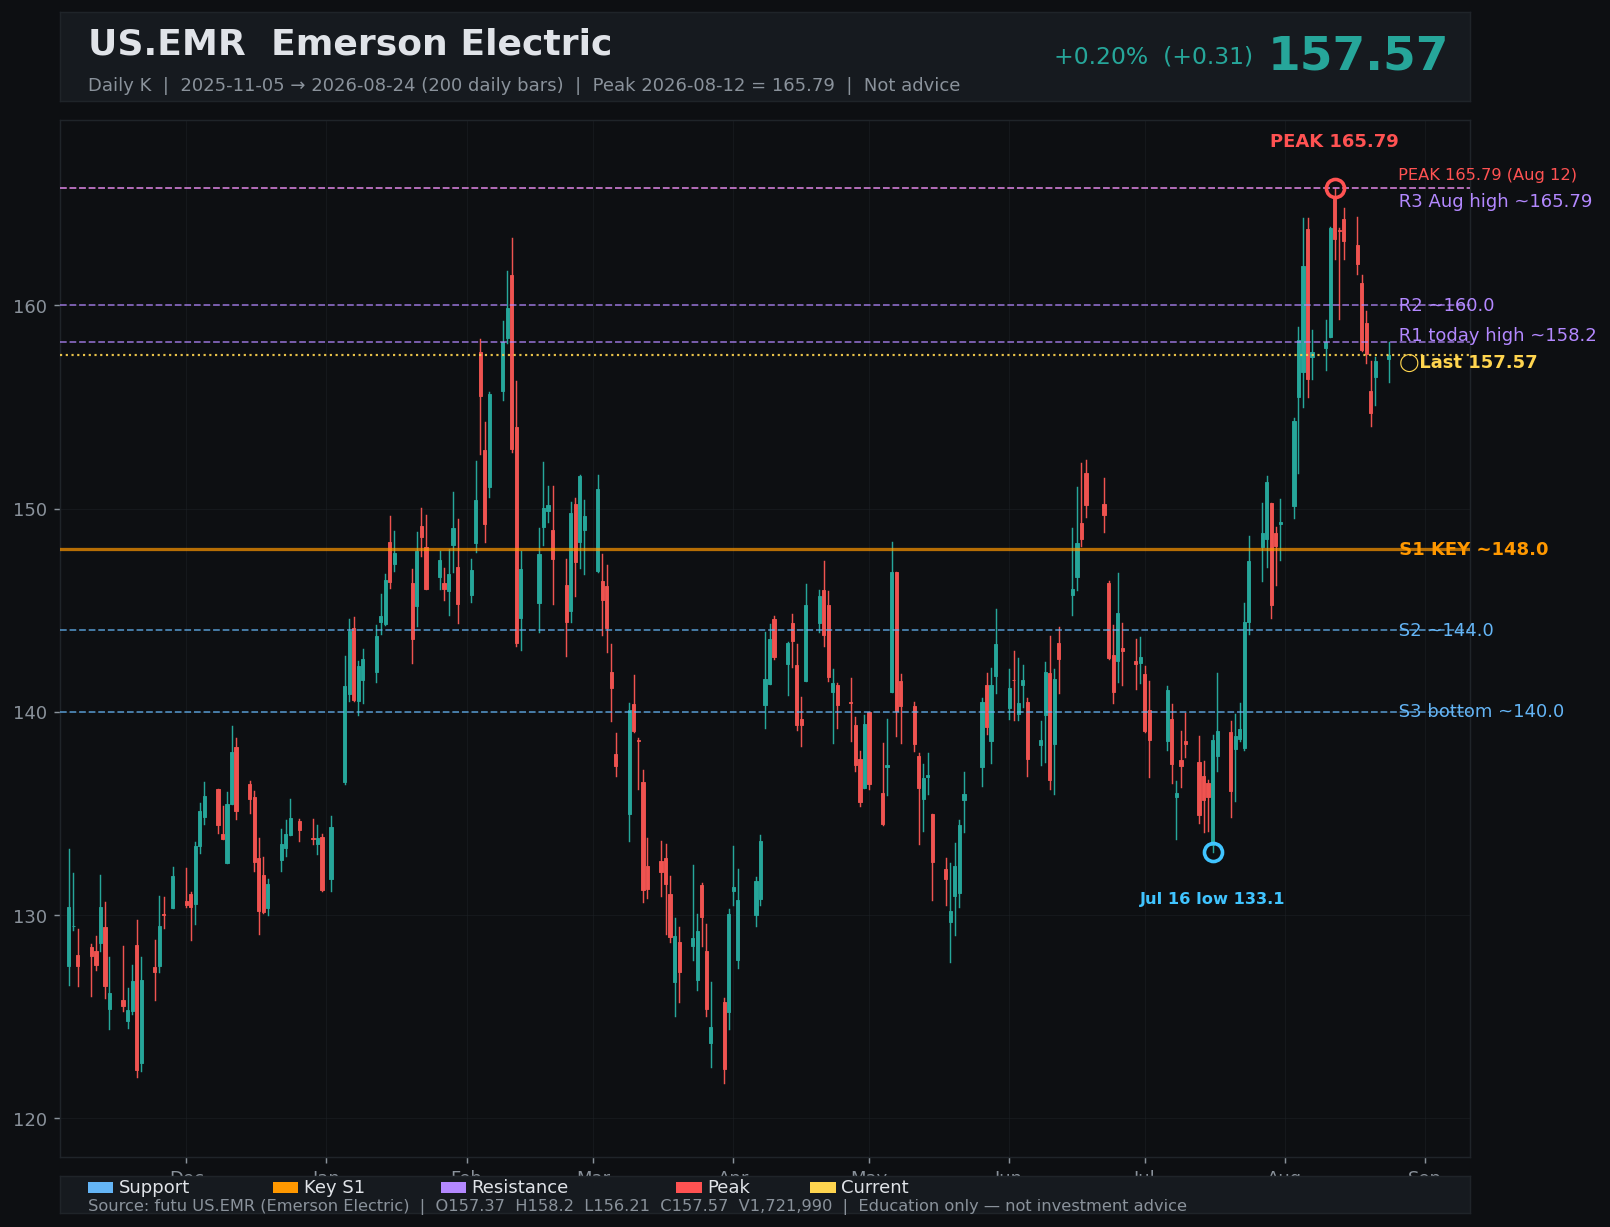1610x1227 pixels.
Task: Click the Resistance purple legend swatch
Action: coord(453,1187)
